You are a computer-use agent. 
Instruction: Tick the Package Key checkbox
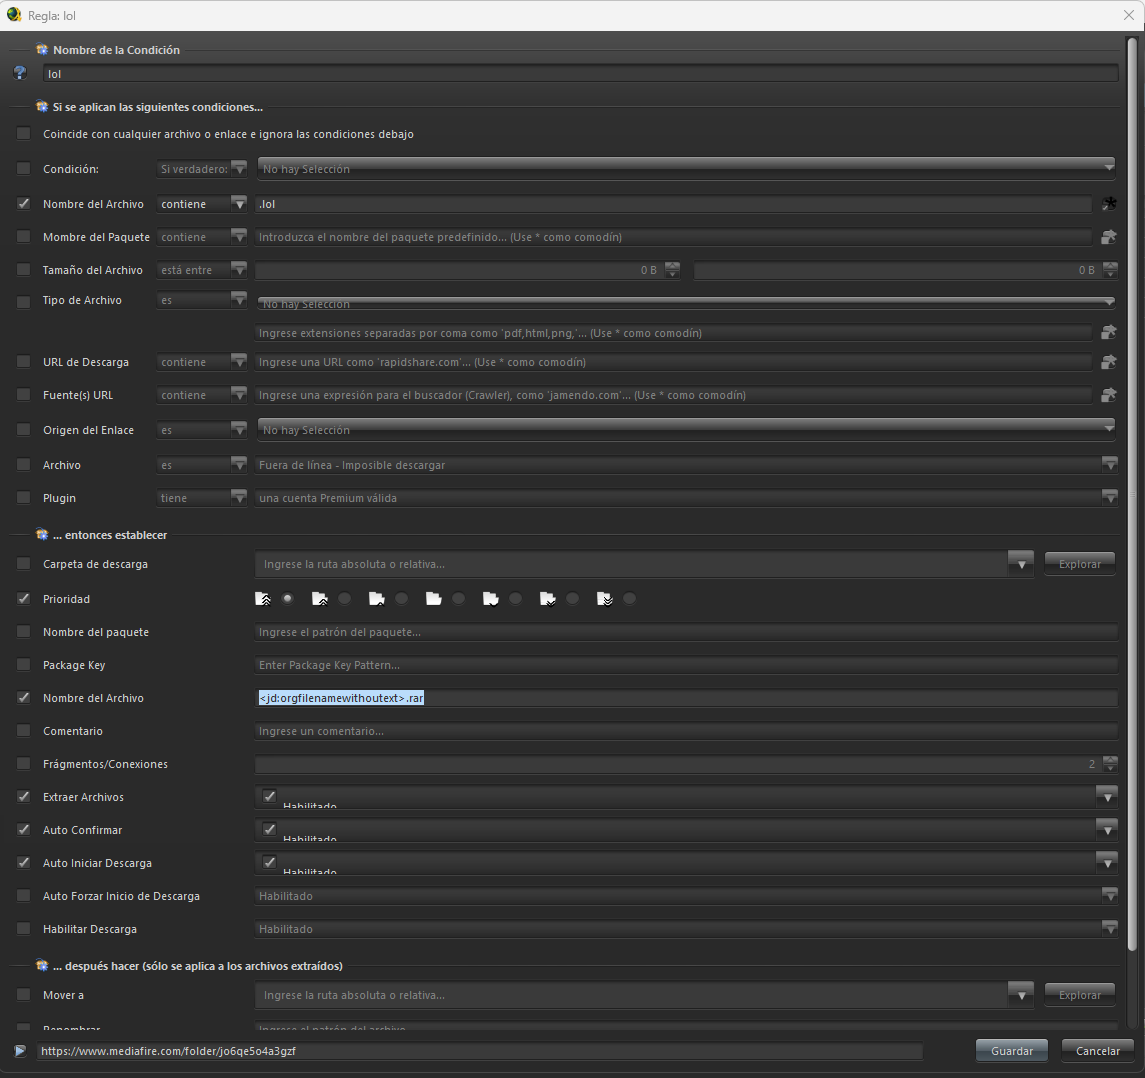(x=23, y=665)
